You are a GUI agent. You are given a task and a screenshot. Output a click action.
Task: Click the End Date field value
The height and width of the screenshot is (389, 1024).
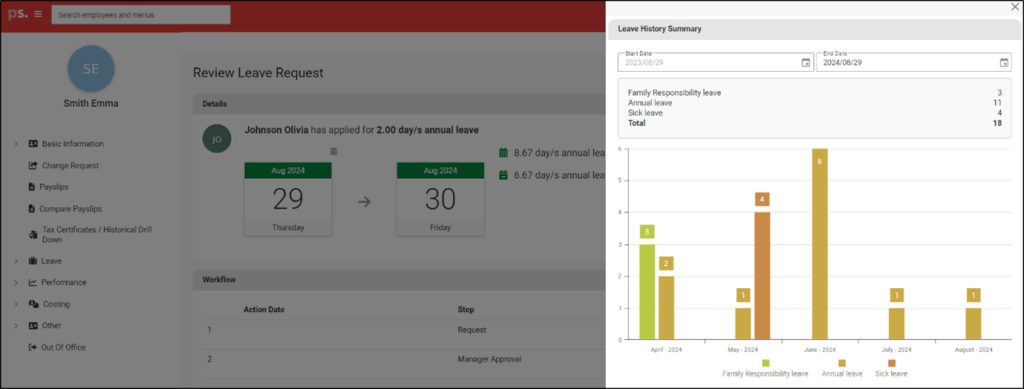(x=842, y=63)
